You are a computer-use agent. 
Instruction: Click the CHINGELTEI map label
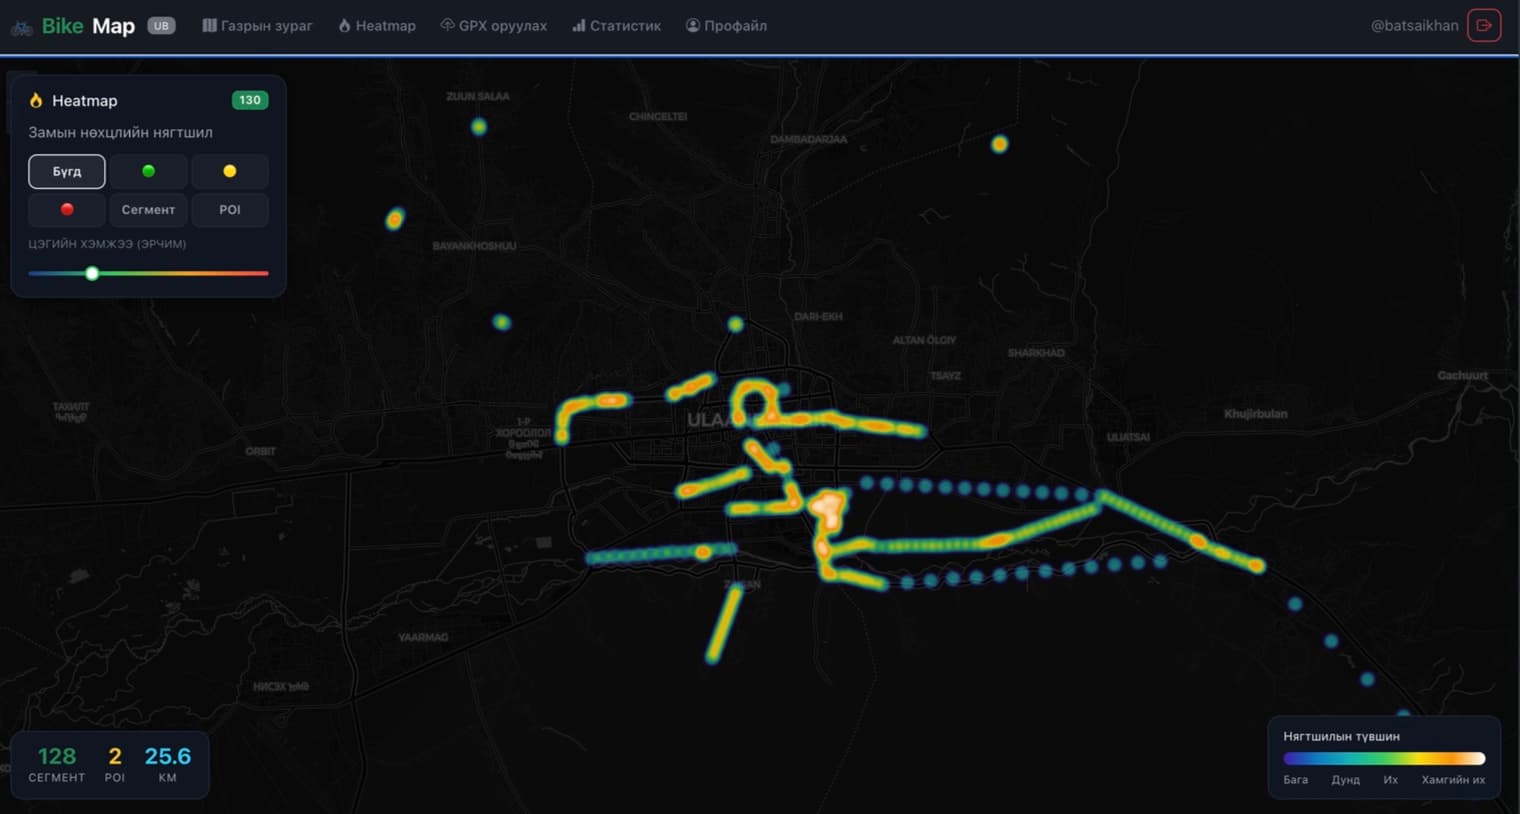click(658, 117)
